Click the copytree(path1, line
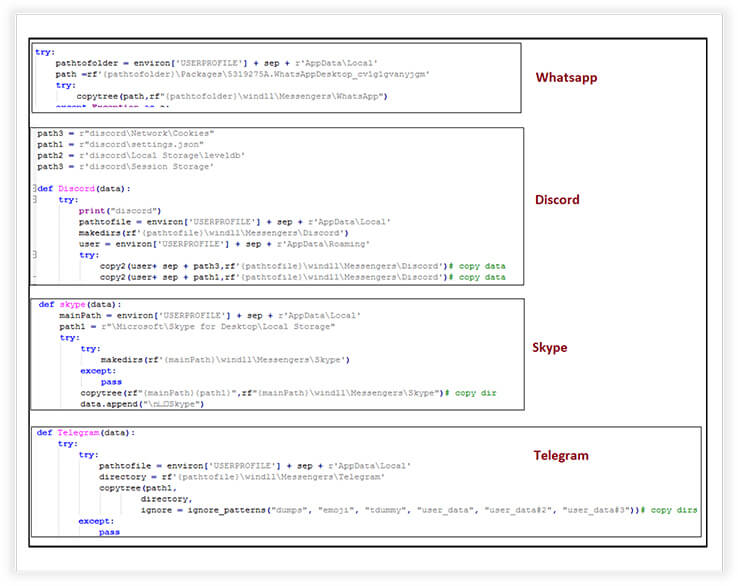 point(137,488)
